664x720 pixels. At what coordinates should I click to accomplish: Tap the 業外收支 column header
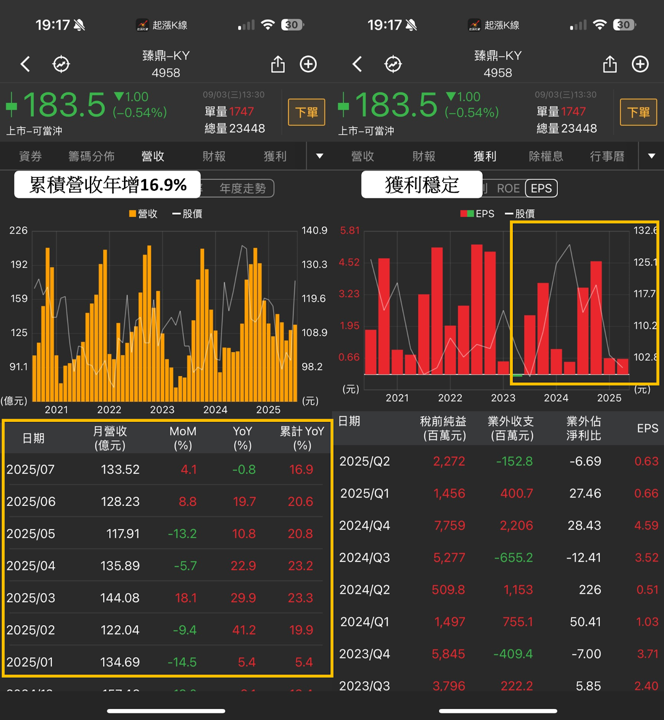[511, 428]
